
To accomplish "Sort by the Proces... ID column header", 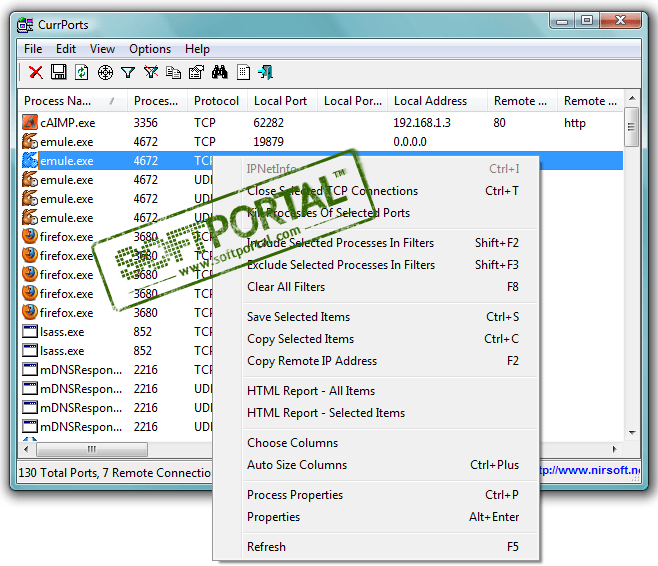I will [157, 101].
